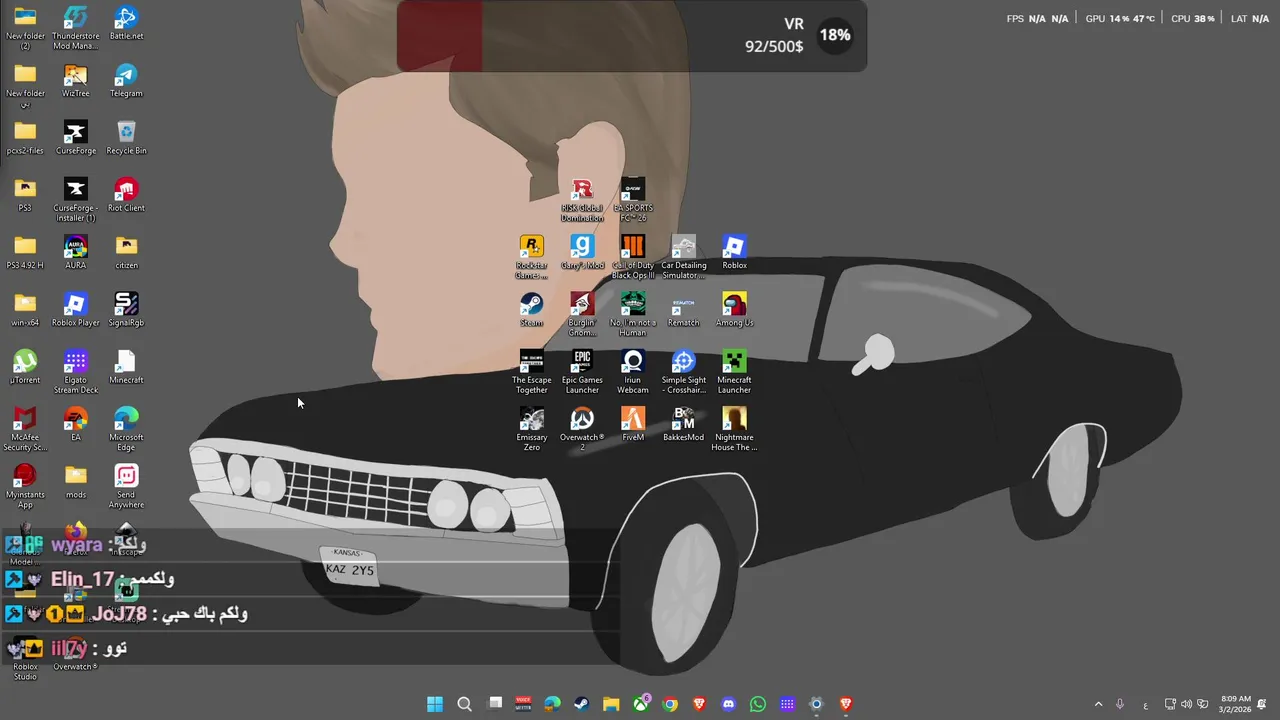
Task: Open Epic Games Launcher icon
Action: point(582,371)
